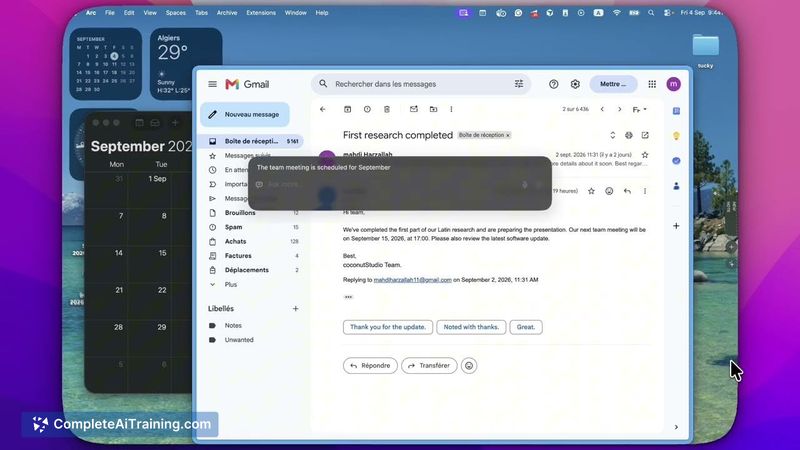Viewport: 800px width, 450px height.
Task: Open mahdiharzallah11@gmail.com email link
Action: (412, 280)
